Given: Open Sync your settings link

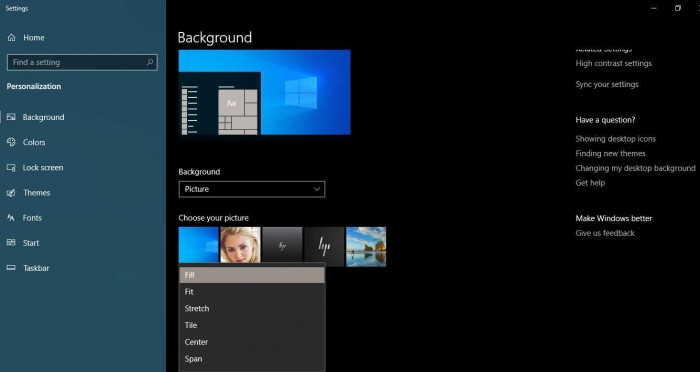Looking at the screenshot, I should [607, 84].
